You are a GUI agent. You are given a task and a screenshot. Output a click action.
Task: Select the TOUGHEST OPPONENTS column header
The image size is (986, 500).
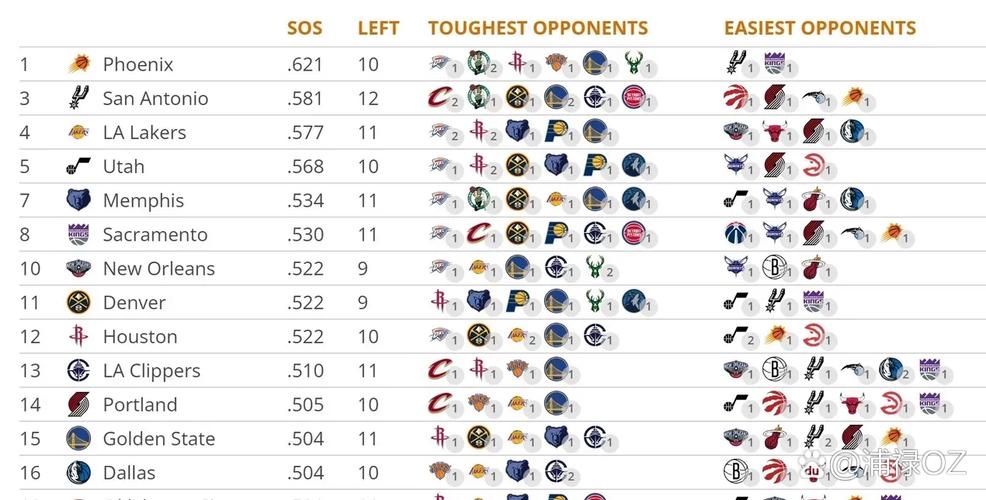tap(538, 28)
